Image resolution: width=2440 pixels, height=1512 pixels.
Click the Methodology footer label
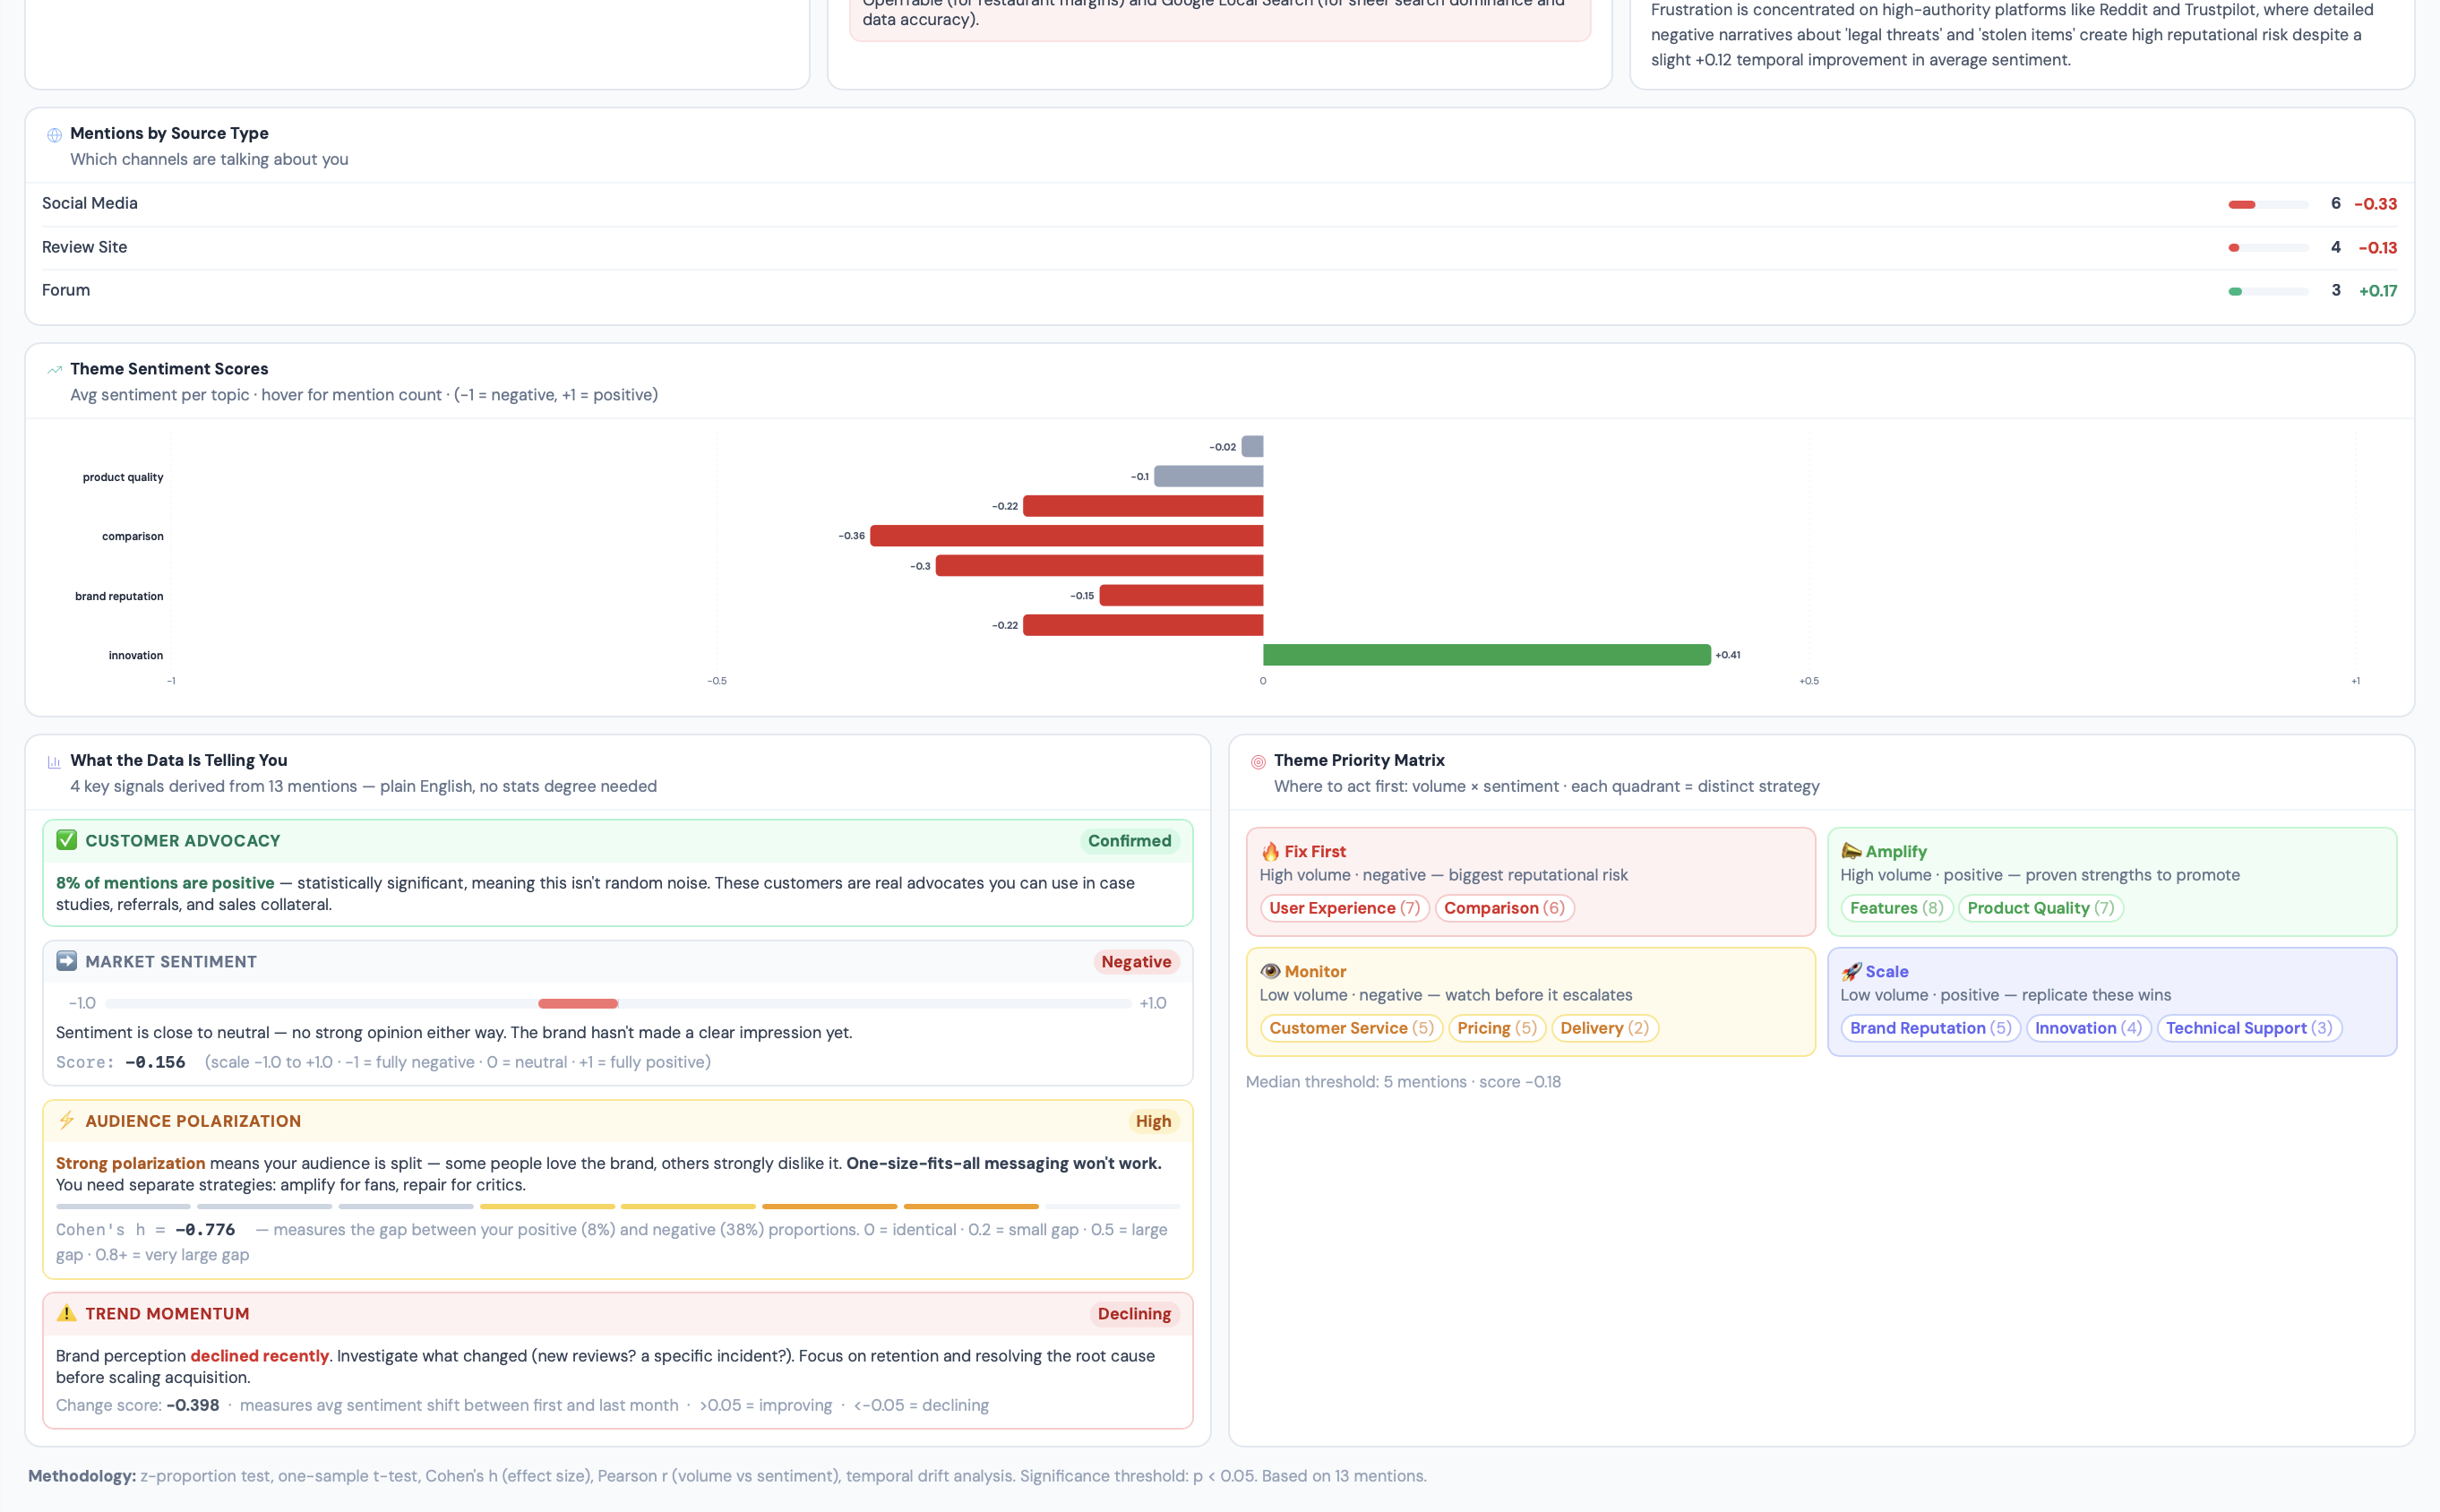(82, 1476)
